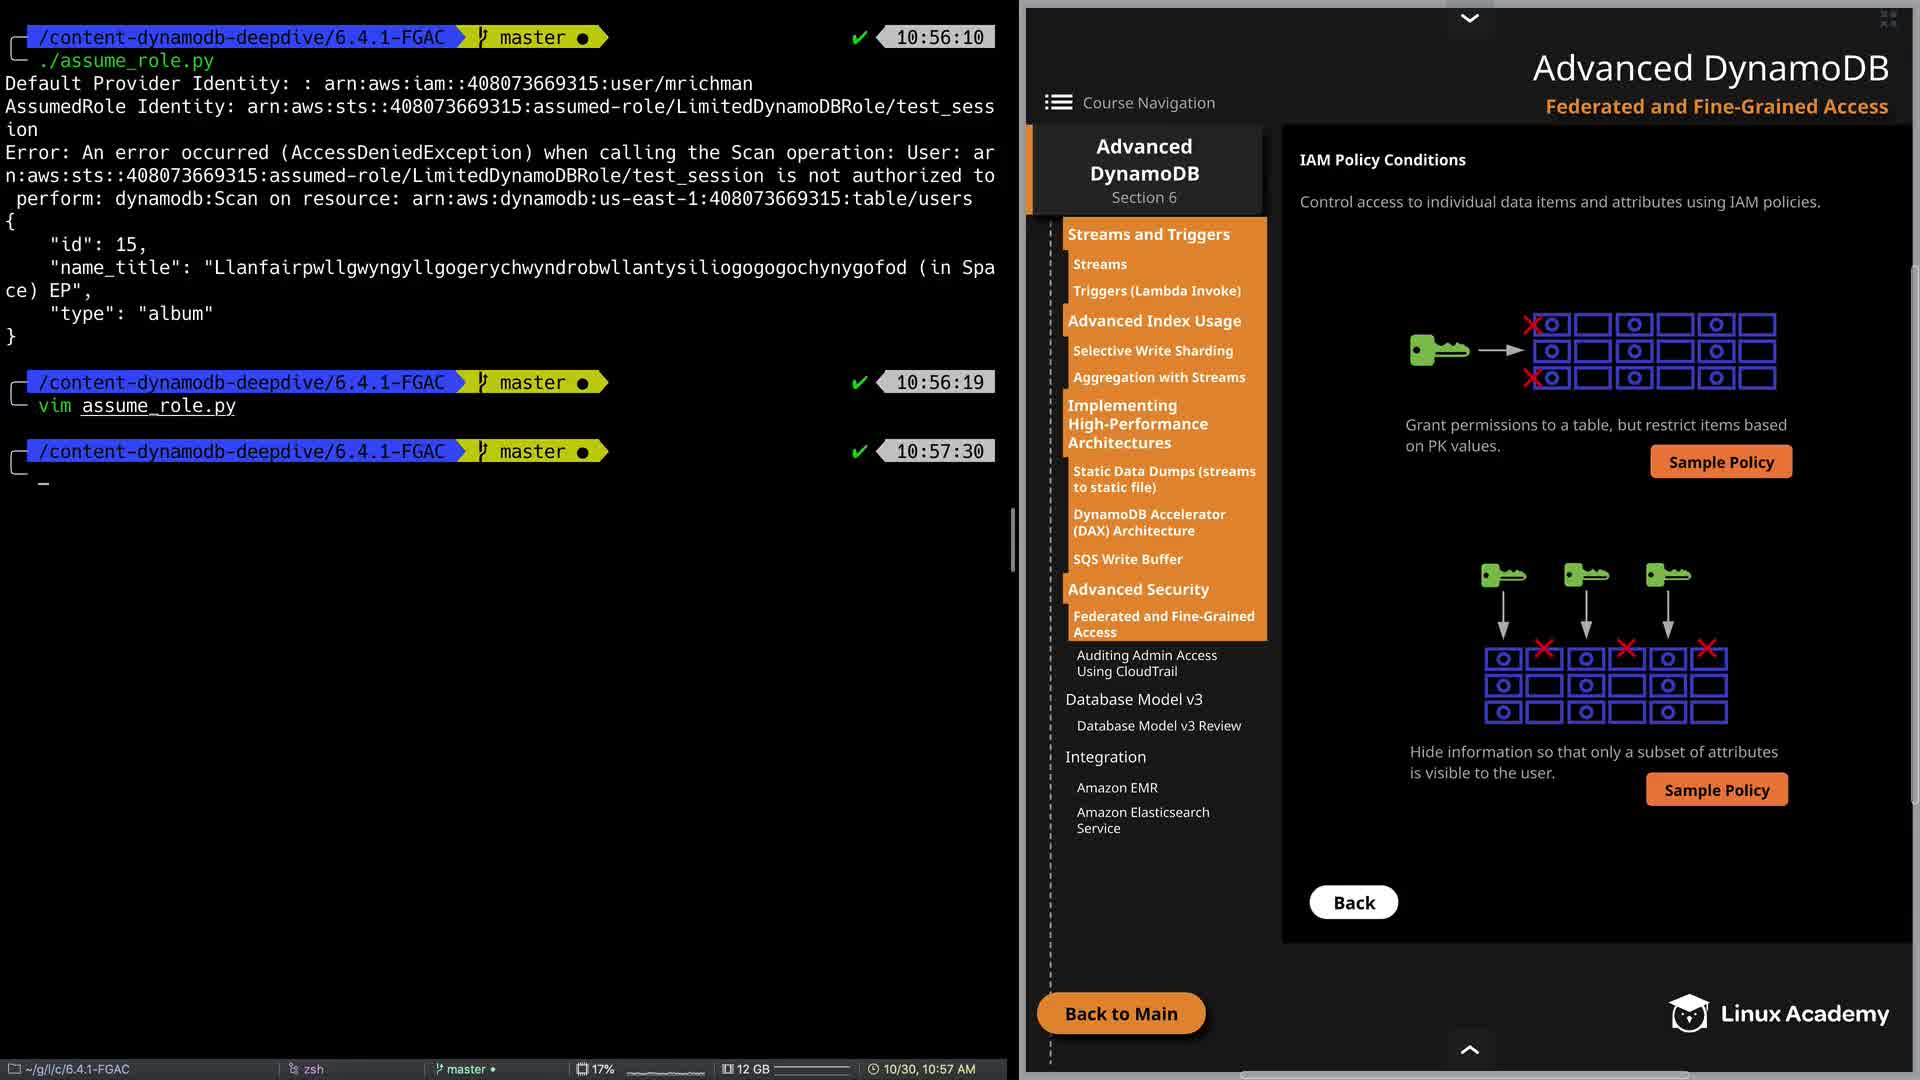The width and height of the screenshot is (1920, 1080).
Task: Click the Linux Academy owl logo
Action: point(1689,1014)
